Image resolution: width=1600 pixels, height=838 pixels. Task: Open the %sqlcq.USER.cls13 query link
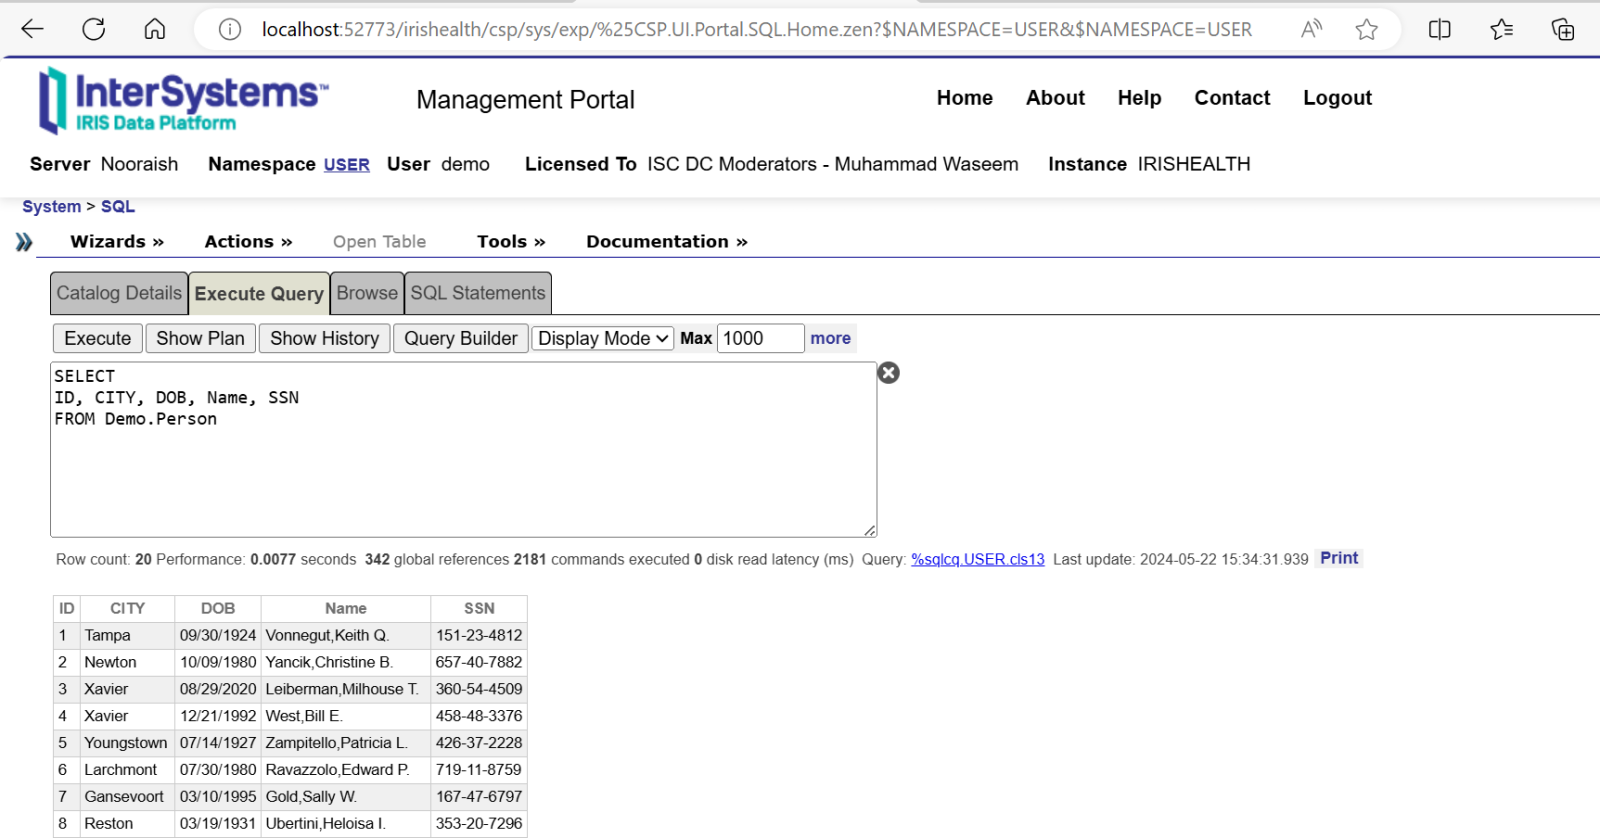[x=977, y=560]
